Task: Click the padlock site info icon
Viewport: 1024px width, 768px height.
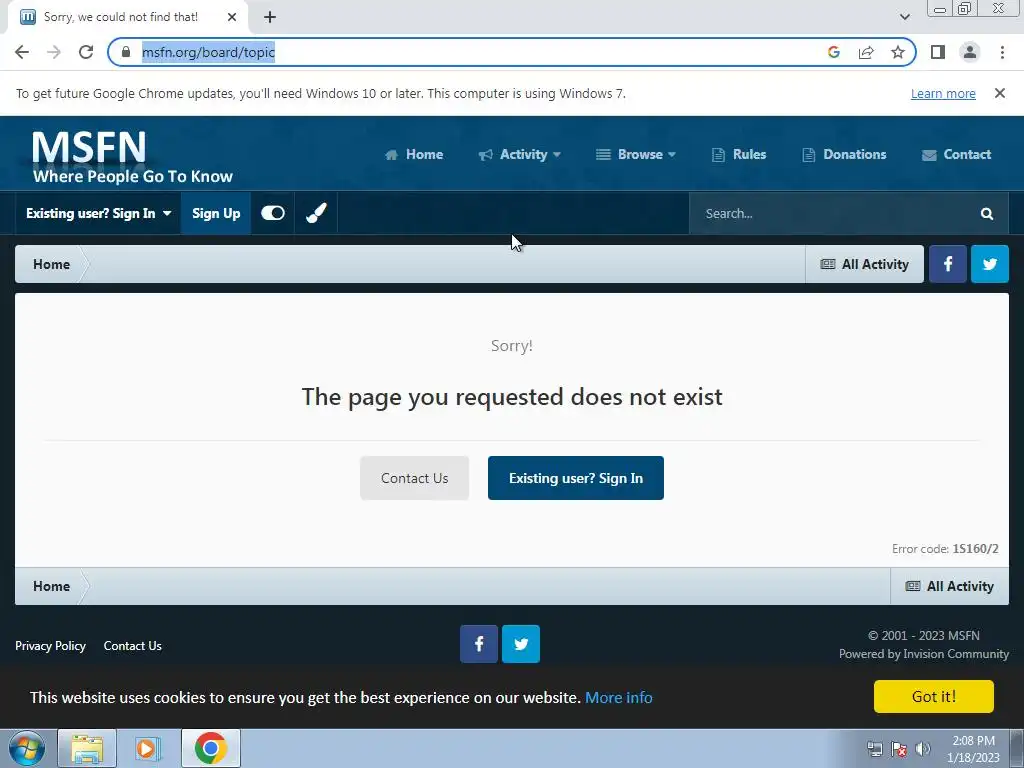Action: pos(126,52)
